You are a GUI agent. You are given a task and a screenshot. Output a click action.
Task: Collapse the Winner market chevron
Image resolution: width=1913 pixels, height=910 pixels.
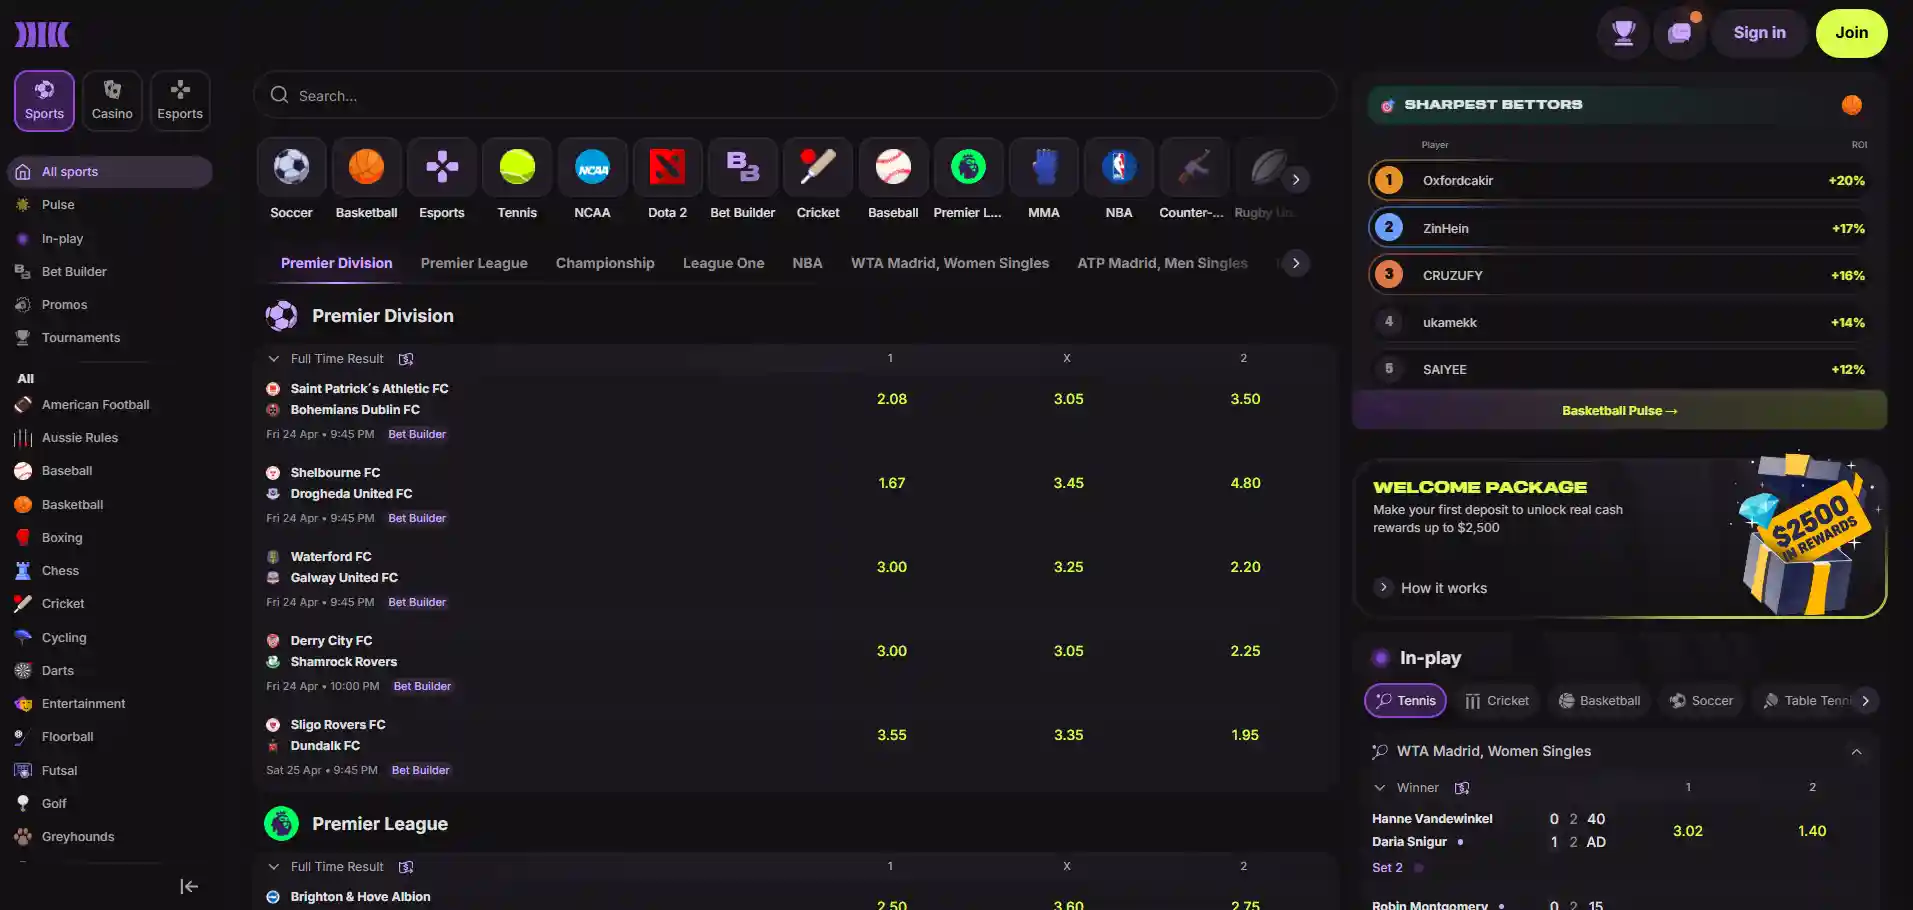1380,788
